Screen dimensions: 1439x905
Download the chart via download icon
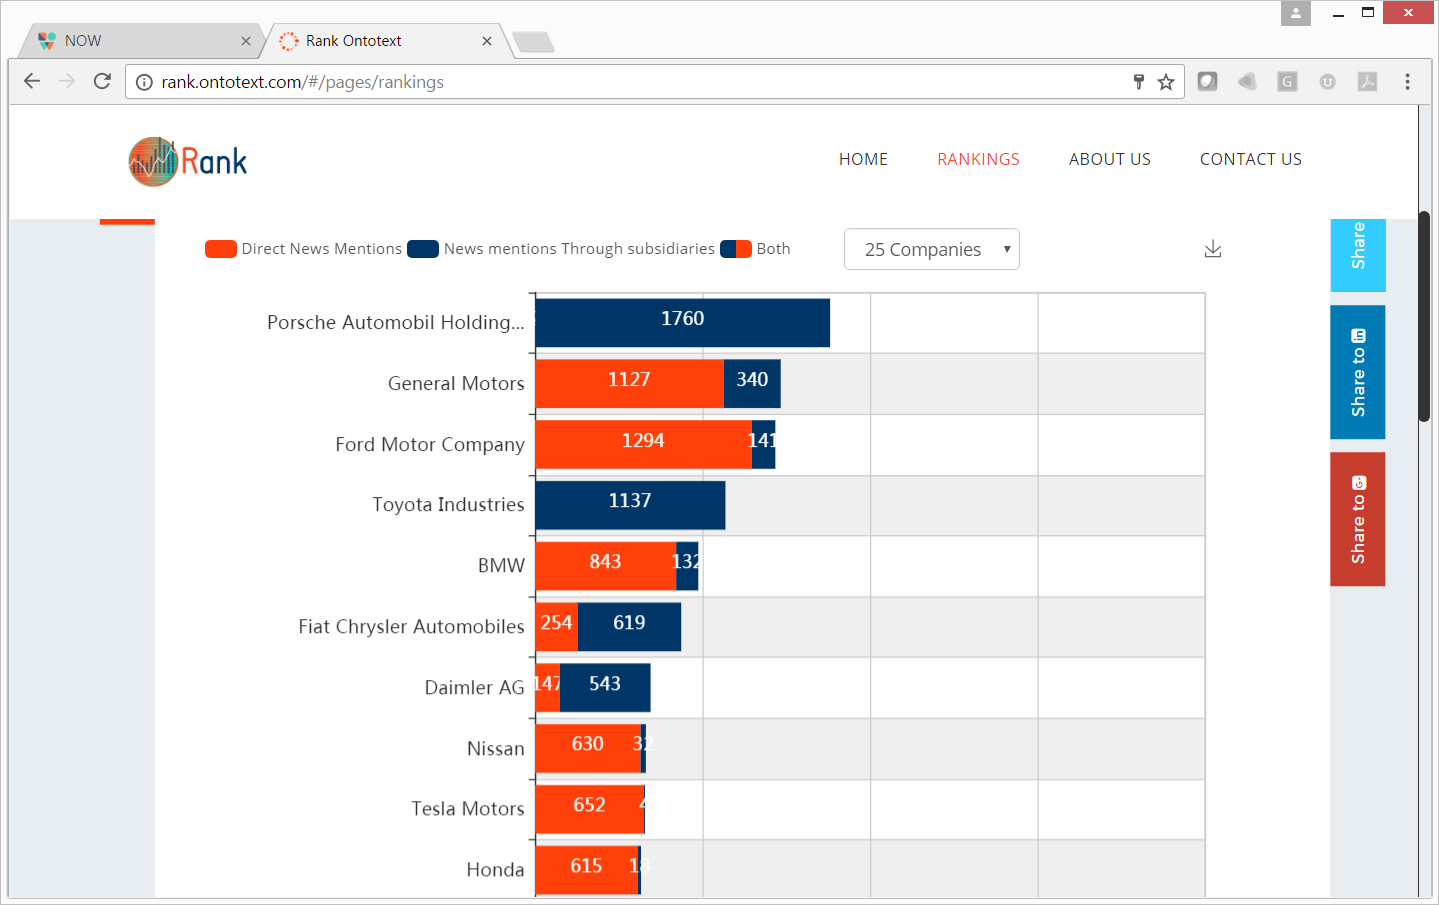pos(1213,249)
